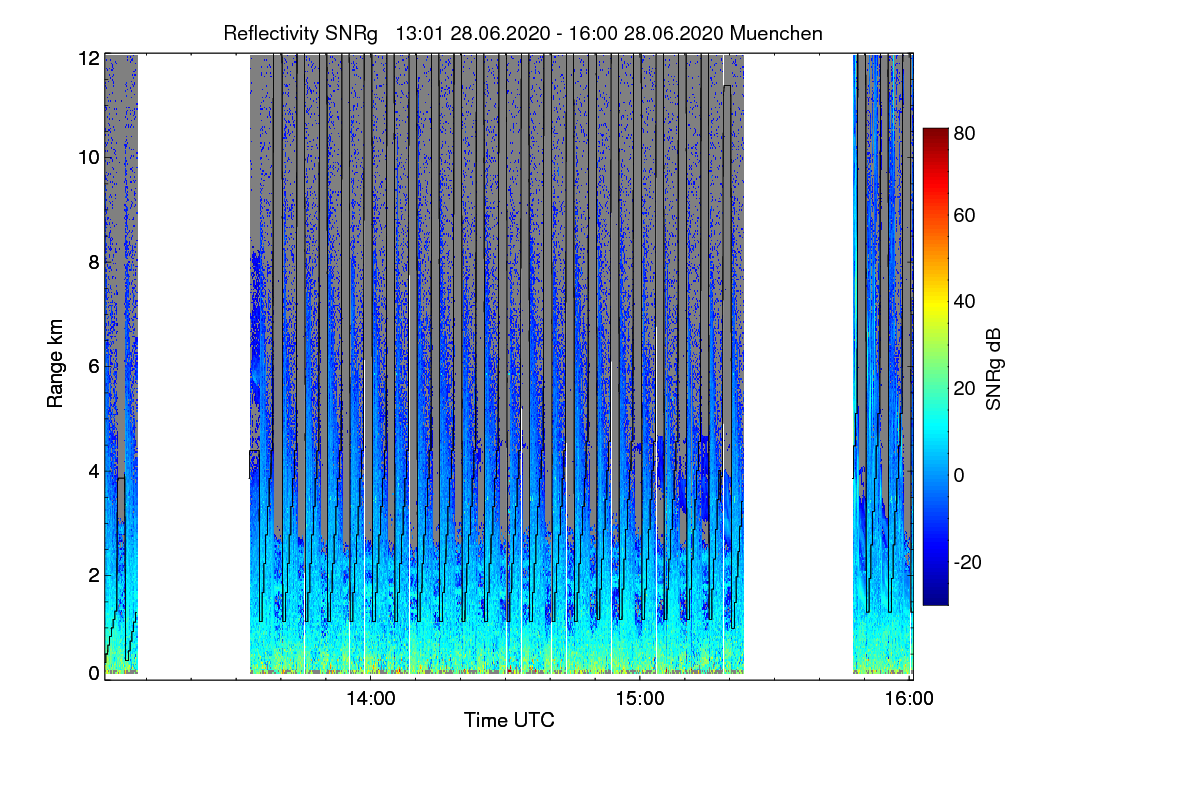Click the colorbar value label 0

pyautogui.click(x=959, y=475)
